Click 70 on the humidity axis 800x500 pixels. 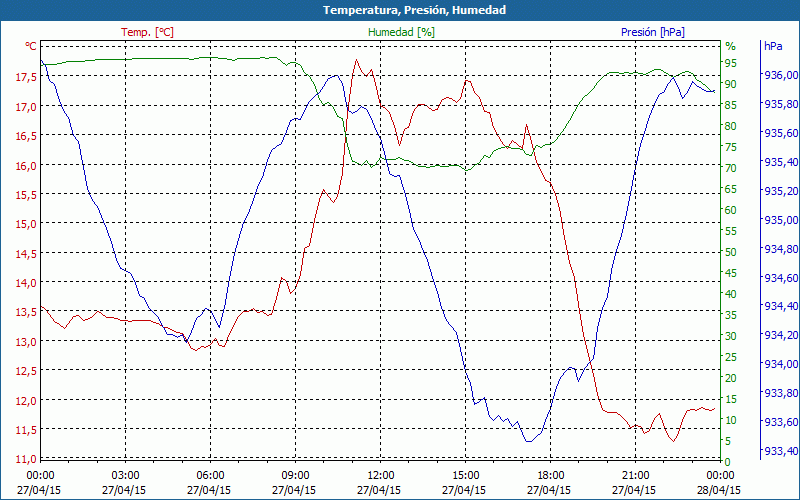pyautogui.click(x=731, y=168)
